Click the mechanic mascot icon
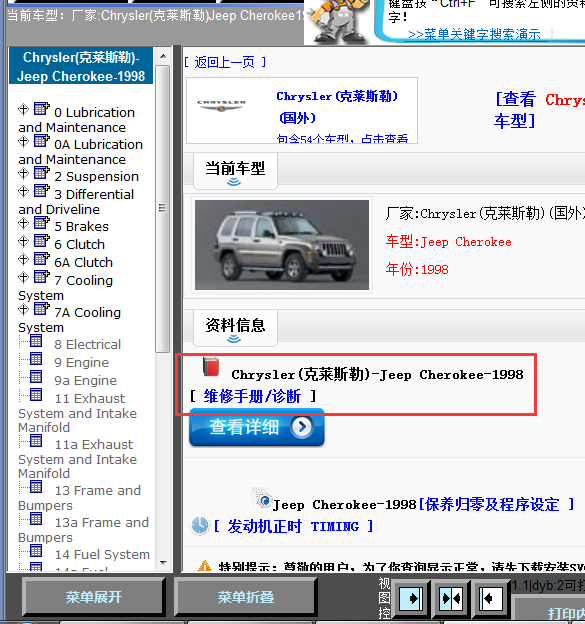This screenshot has height=624, width=585. point(339,21)
